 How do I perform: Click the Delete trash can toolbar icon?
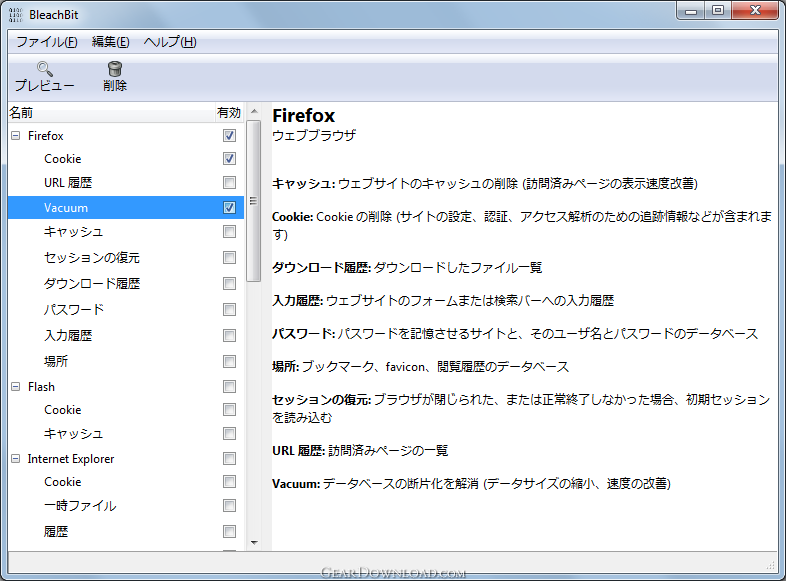[115, 69]
